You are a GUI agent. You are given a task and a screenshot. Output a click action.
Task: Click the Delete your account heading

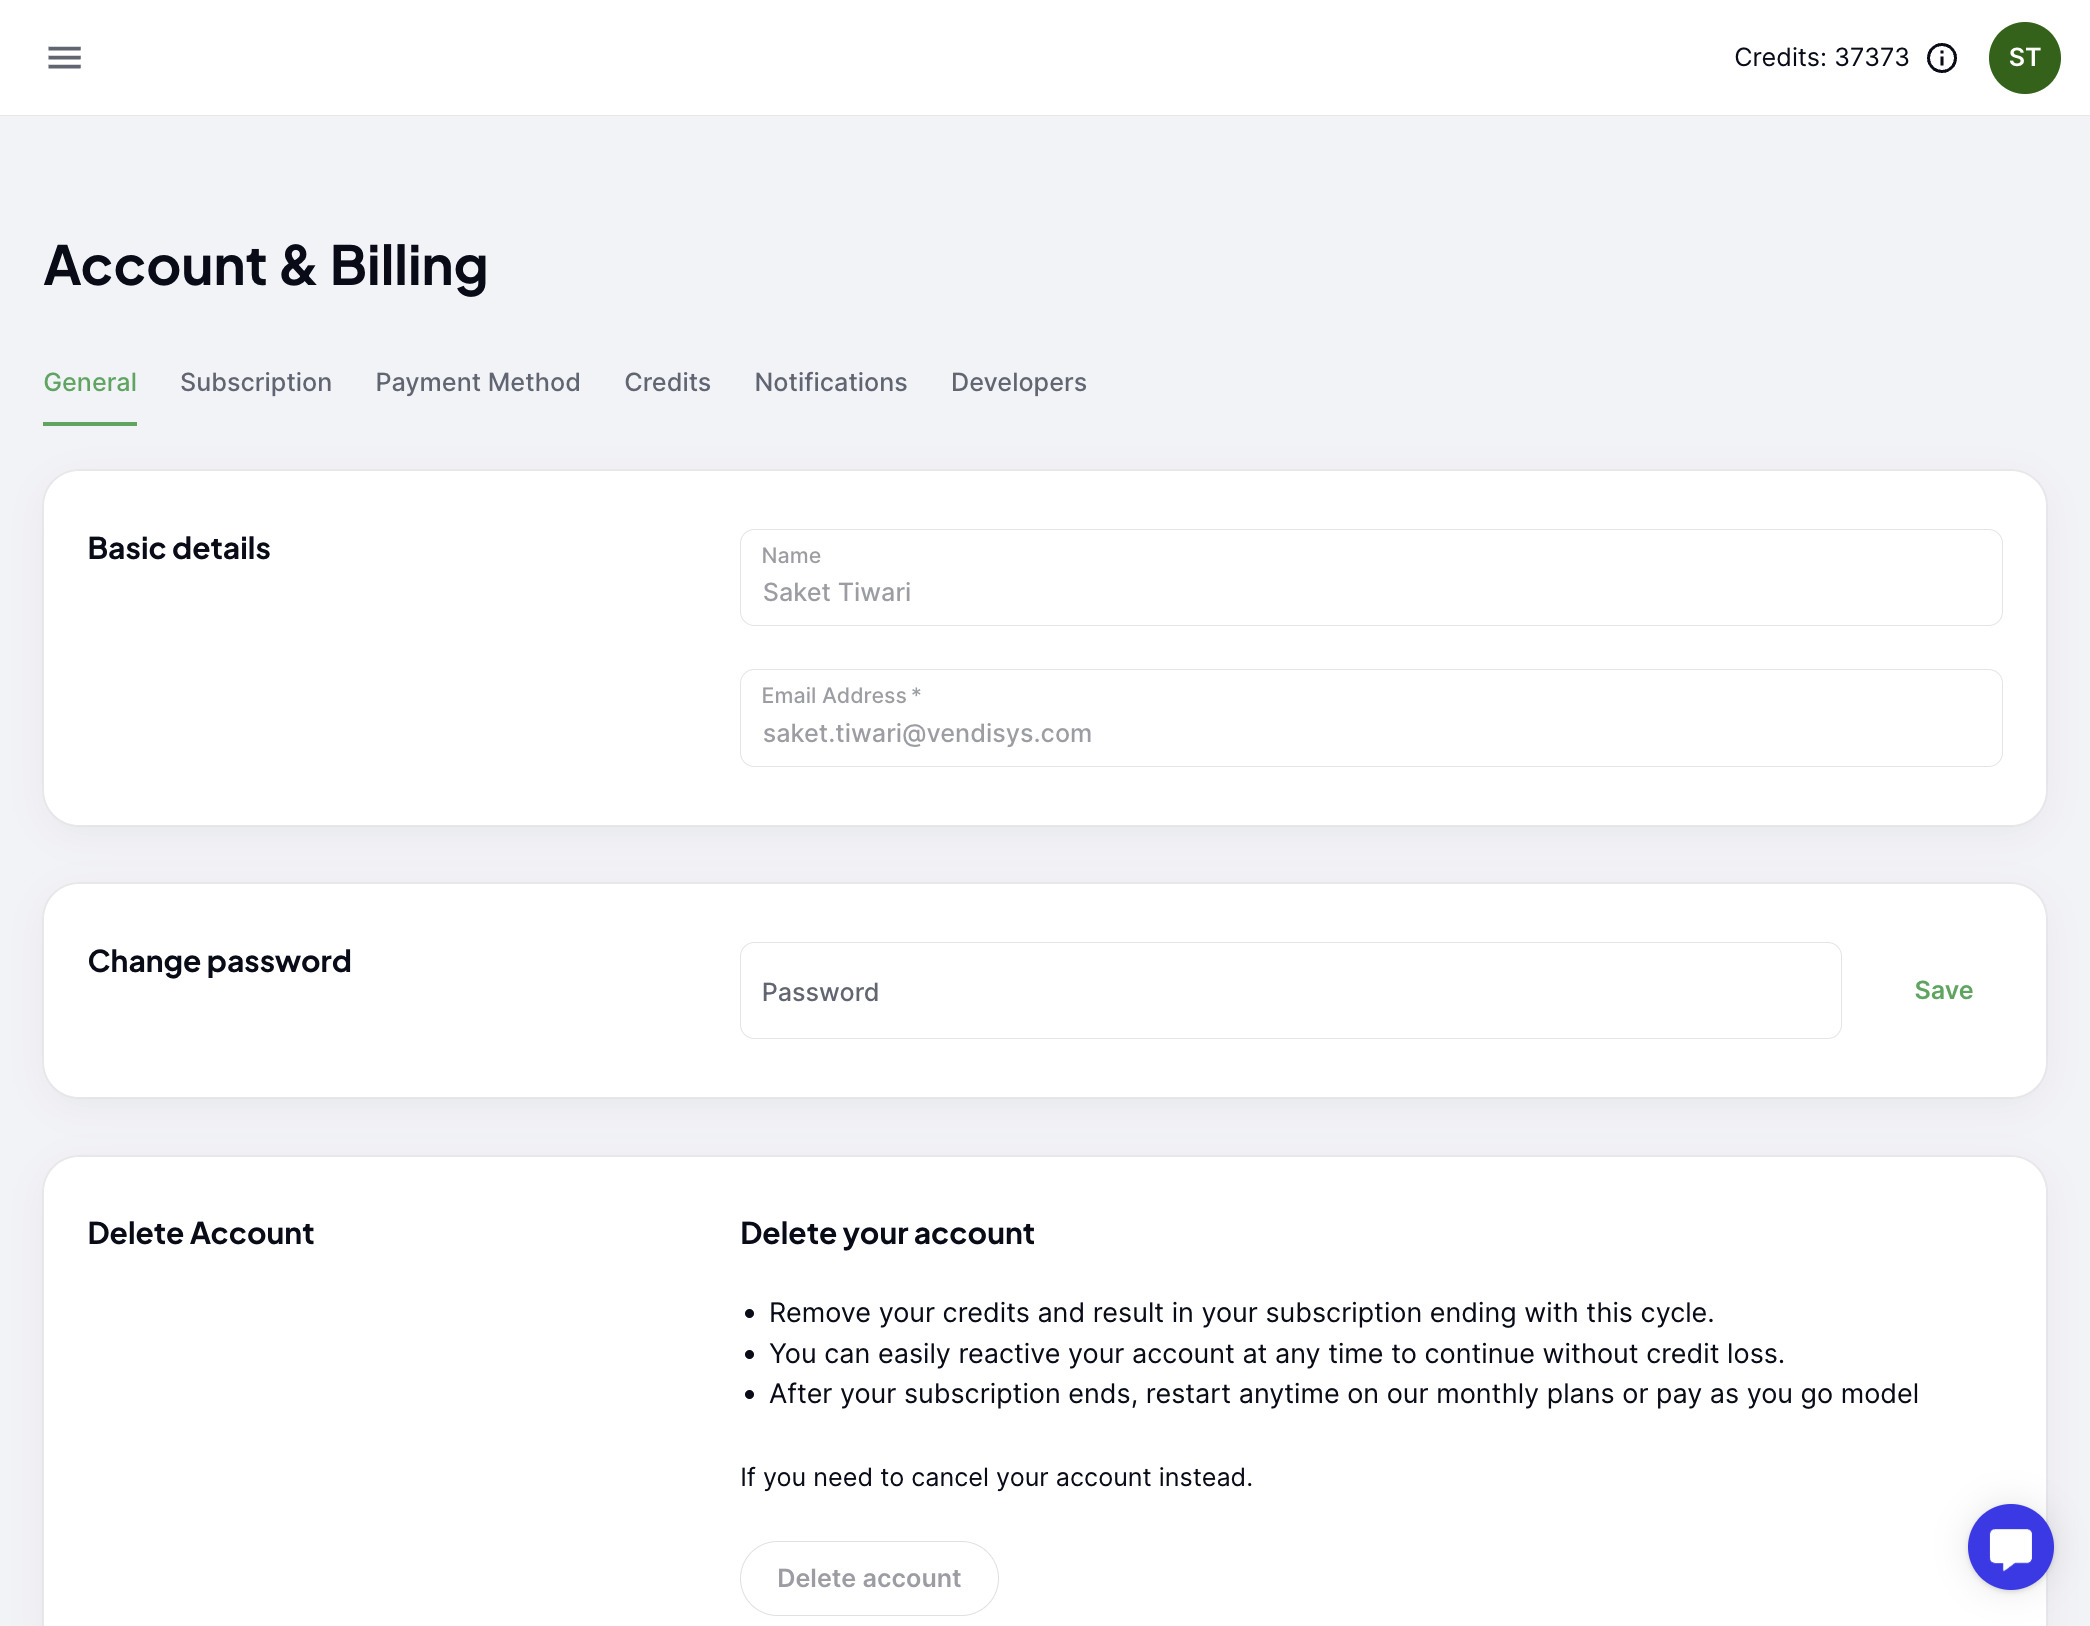(x=887, y=1234)
